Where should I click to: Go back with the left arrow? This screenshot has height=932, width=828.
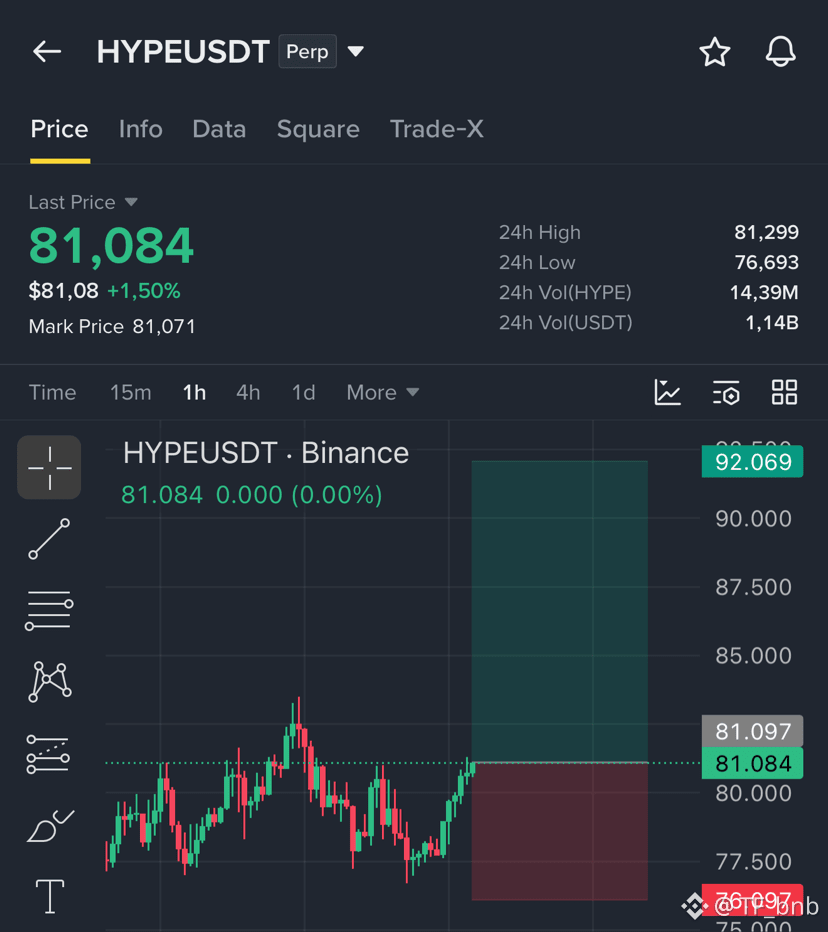coord(47,52)
